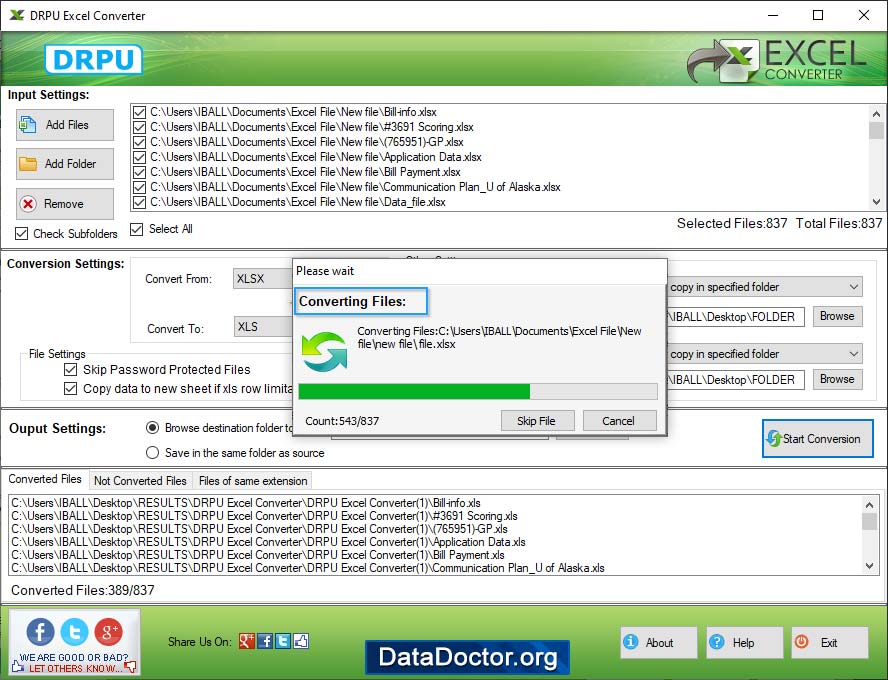
Task: Select converted file #3691 Scoring.xls row
Action: [x=264, y=516]
